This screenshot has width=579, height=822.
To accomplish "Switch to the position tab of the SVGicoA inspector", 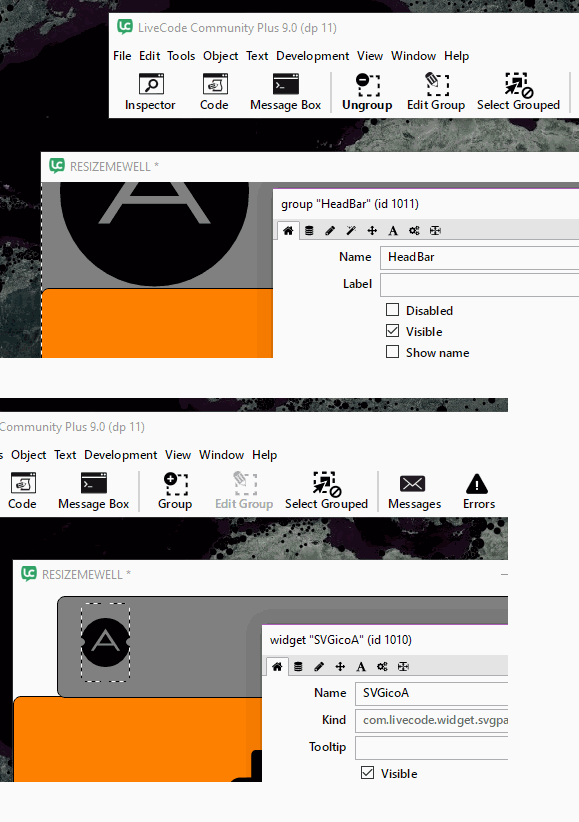I will point(340,666).
